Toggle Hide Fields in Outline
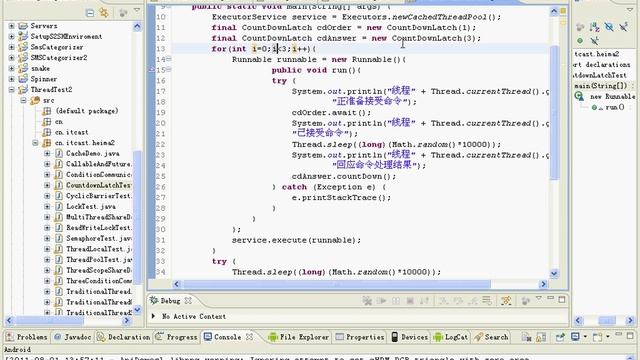This screenshot has width=640, height=360. point(609,27)
